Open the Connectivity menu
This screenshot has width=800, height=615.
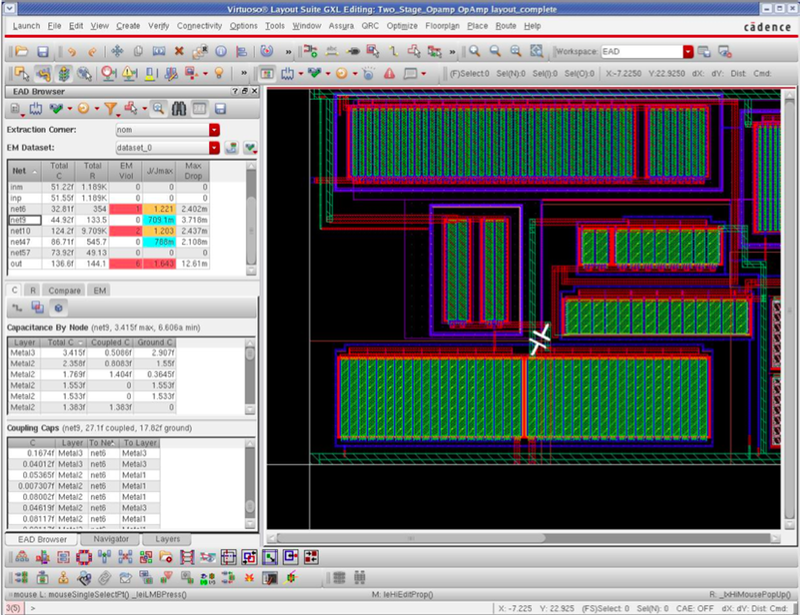199,26
